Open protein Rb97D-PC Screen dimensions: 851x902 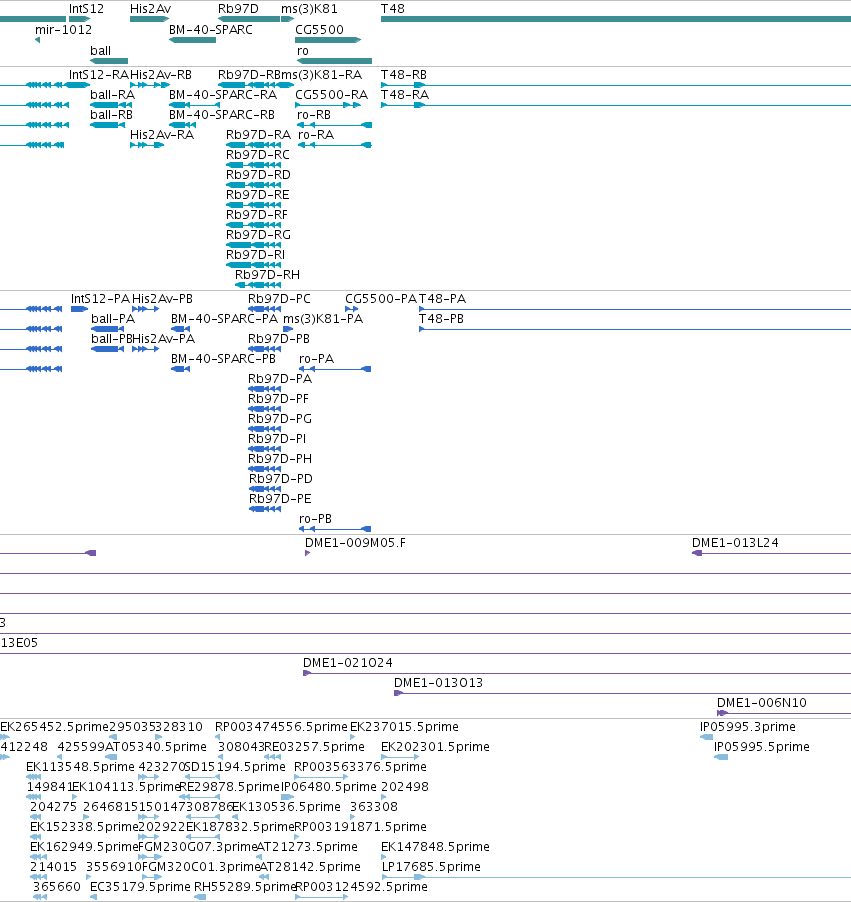(279, 299)
